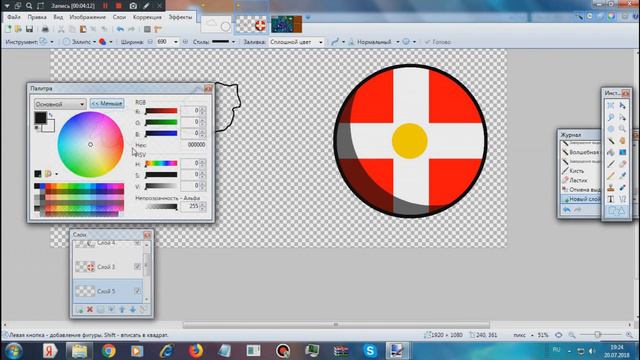This screenshot has height=360, width=640.
Task: Open the Слои menu
Action: 119,17
